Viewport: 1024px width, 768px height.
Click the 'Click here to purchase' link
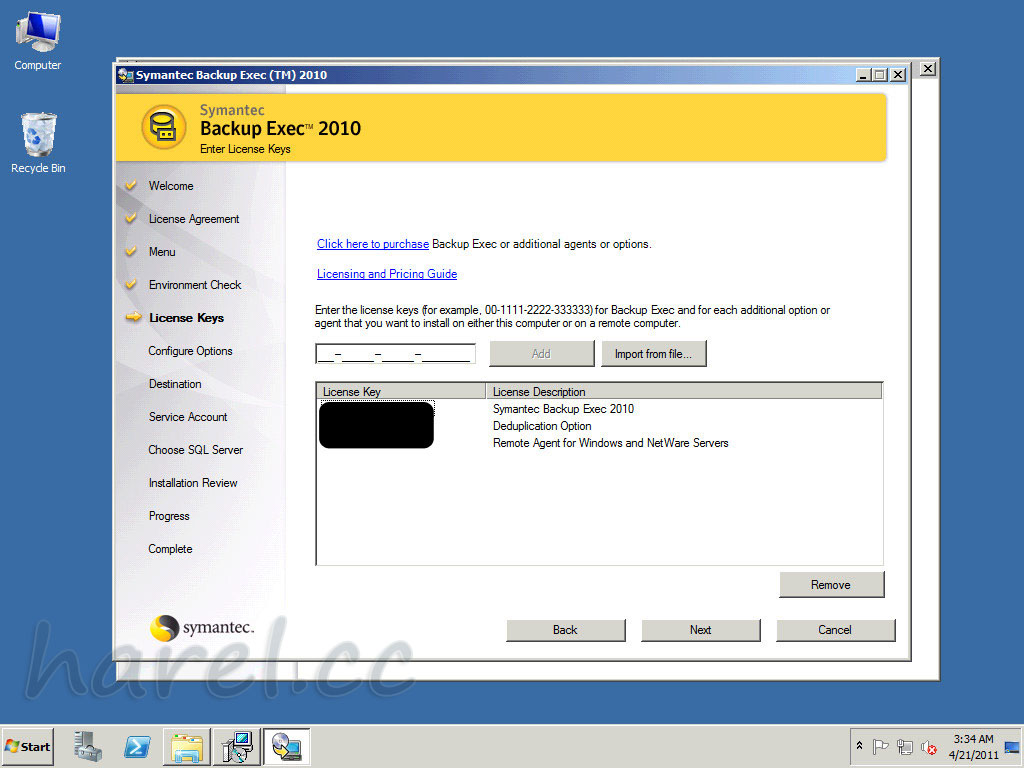[373, 244]
